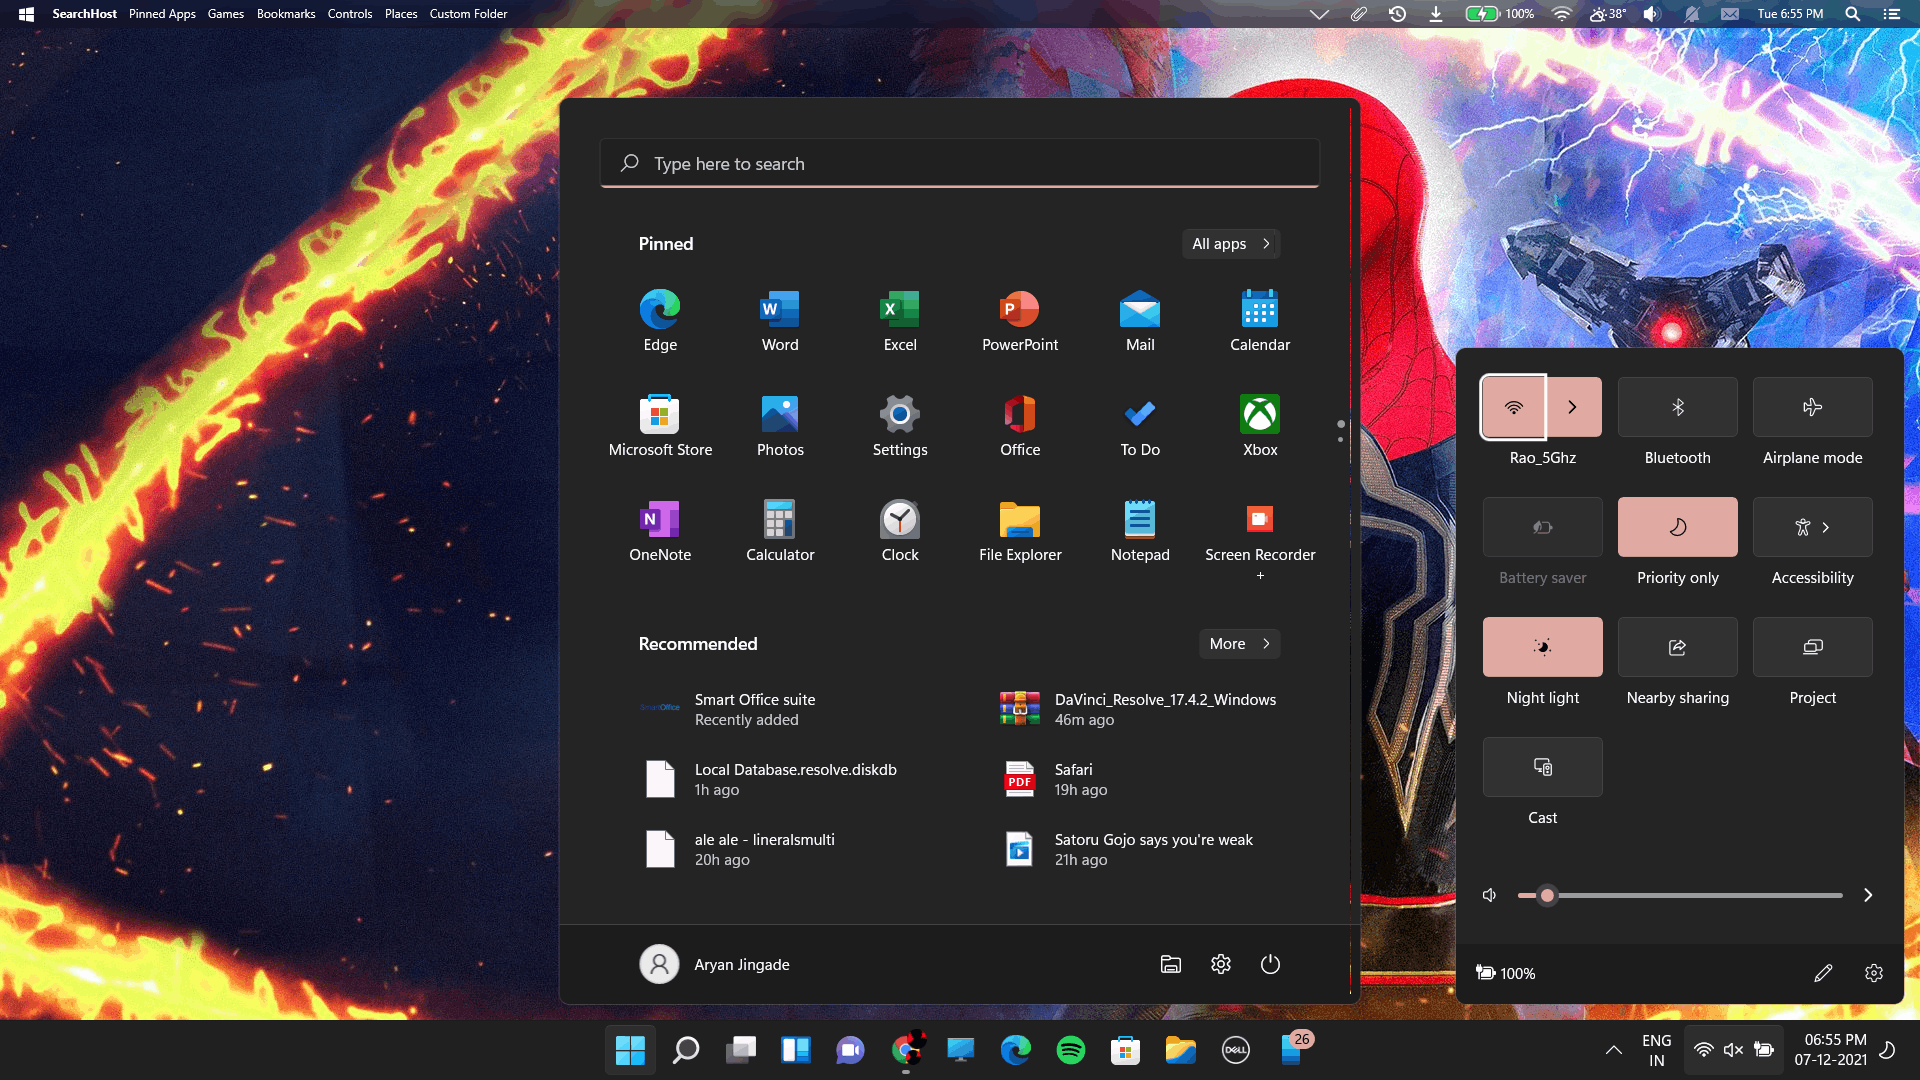Open Aryan Jingade user account

coord(715,964)
